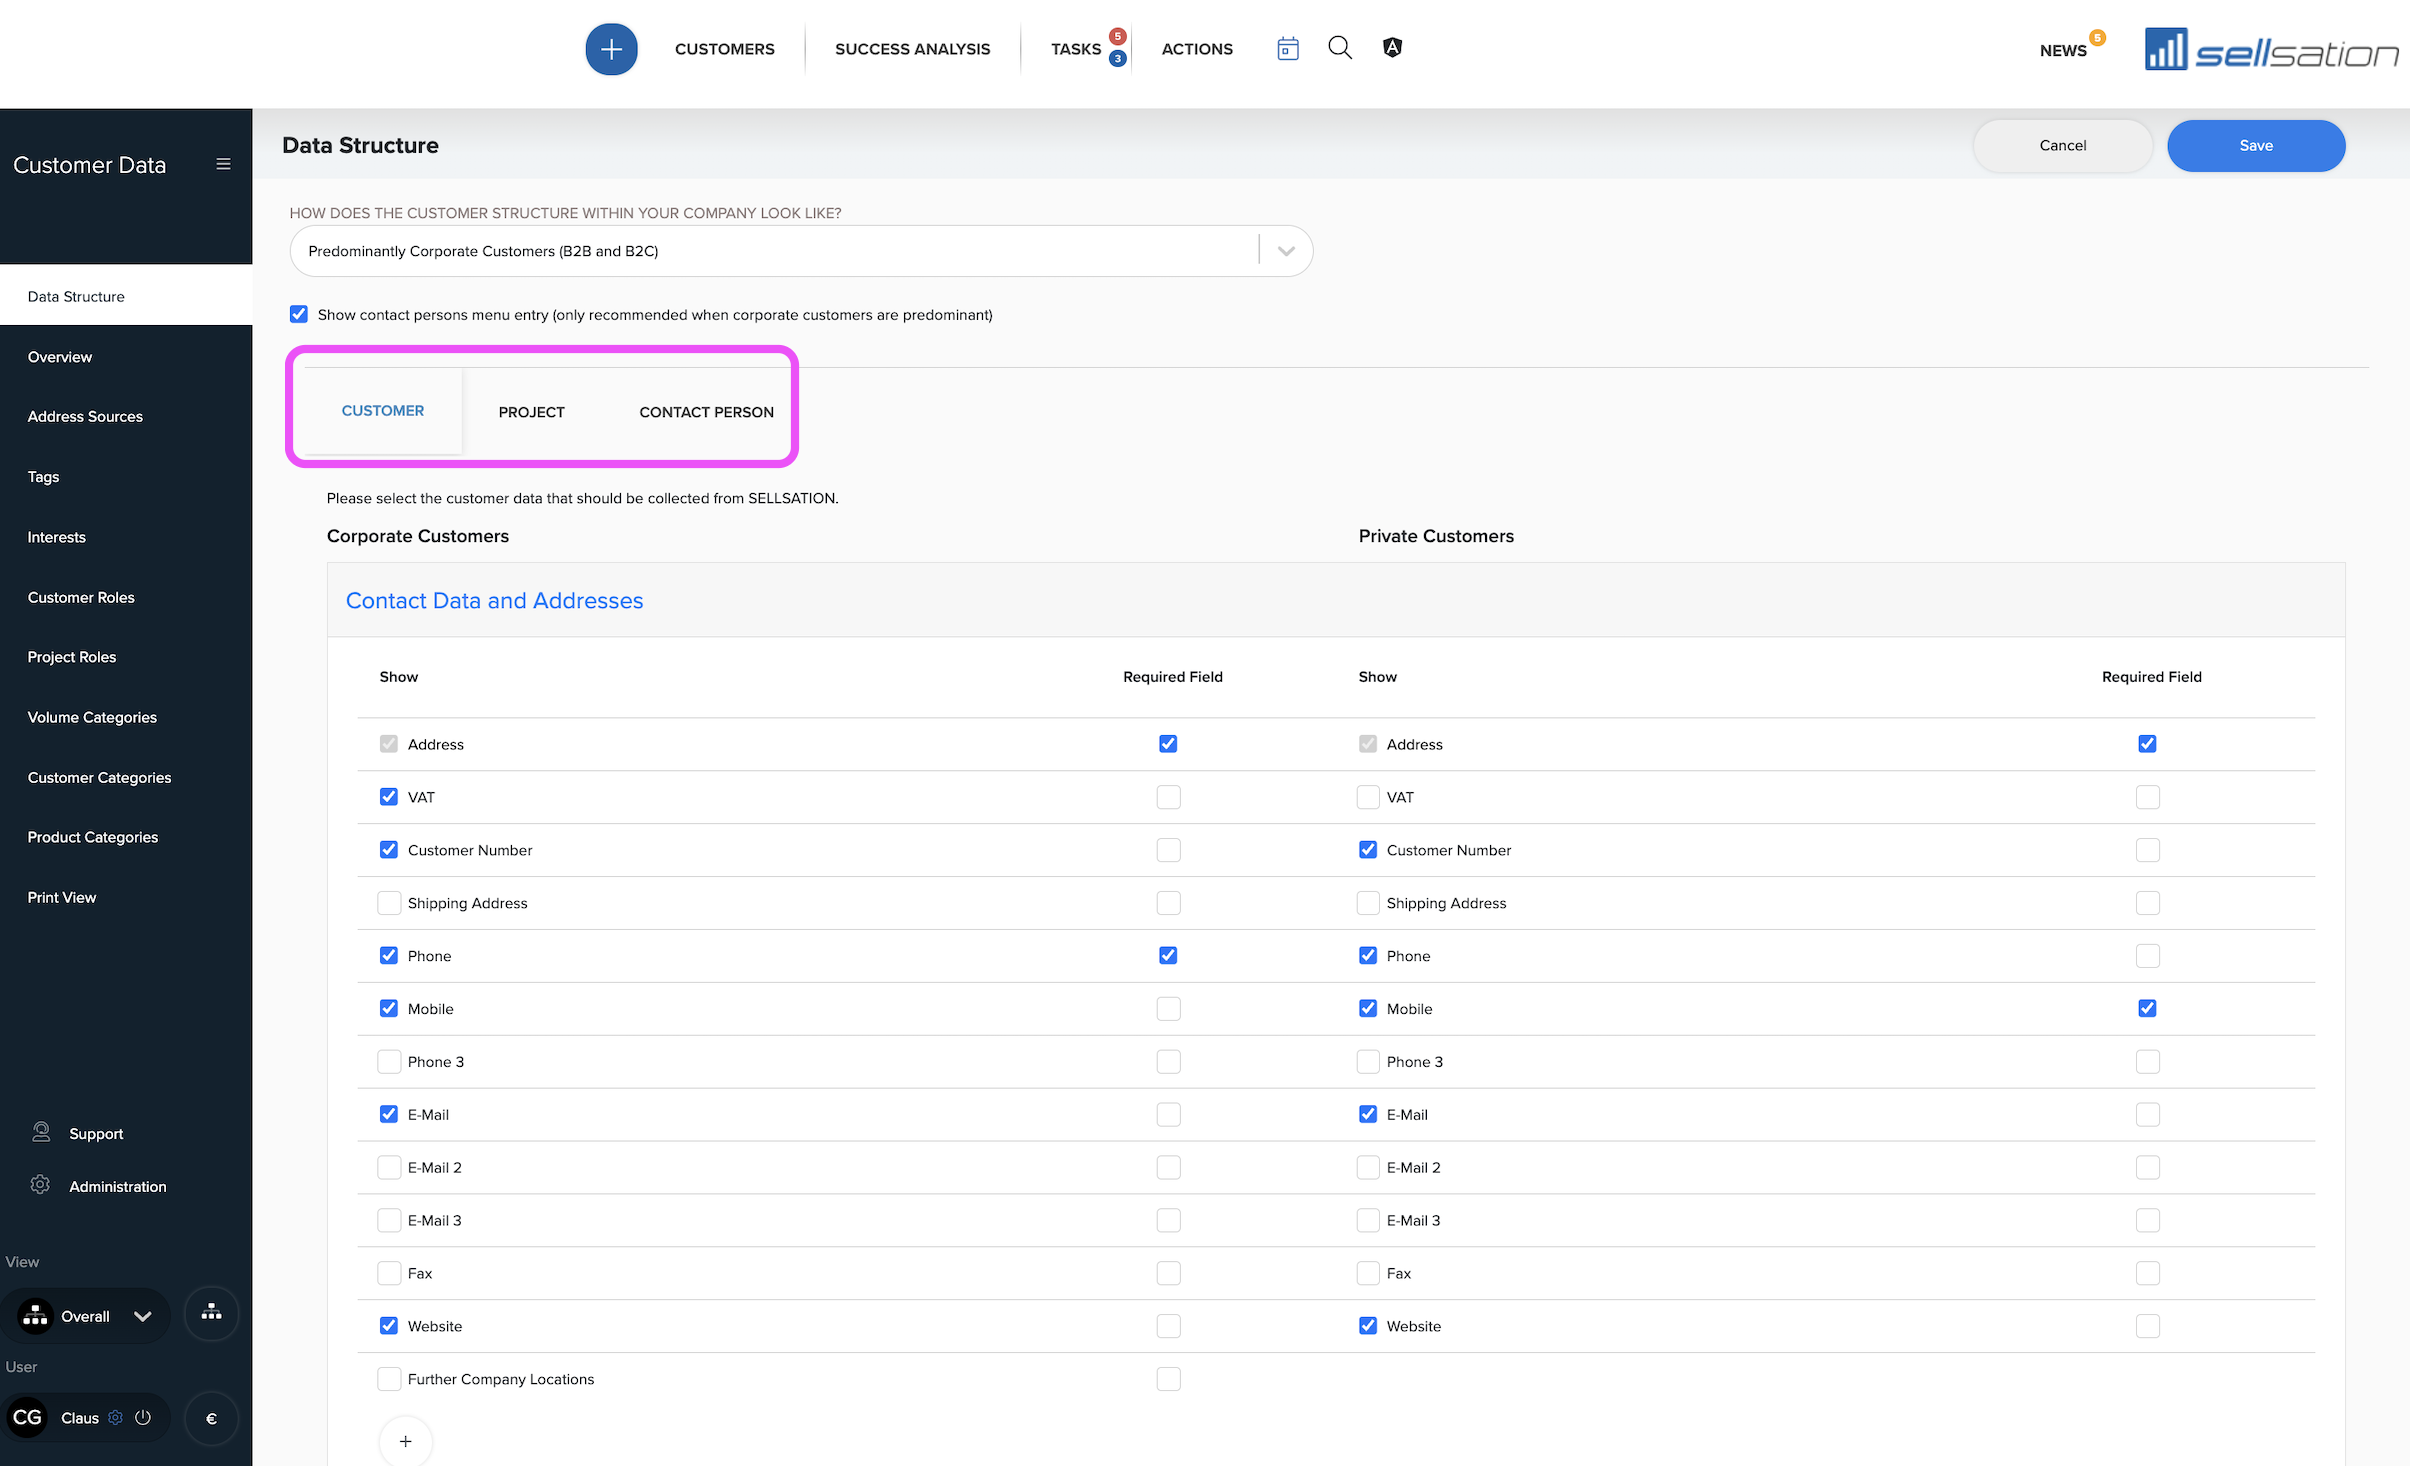Open the News menu item

coord(2063,50)
